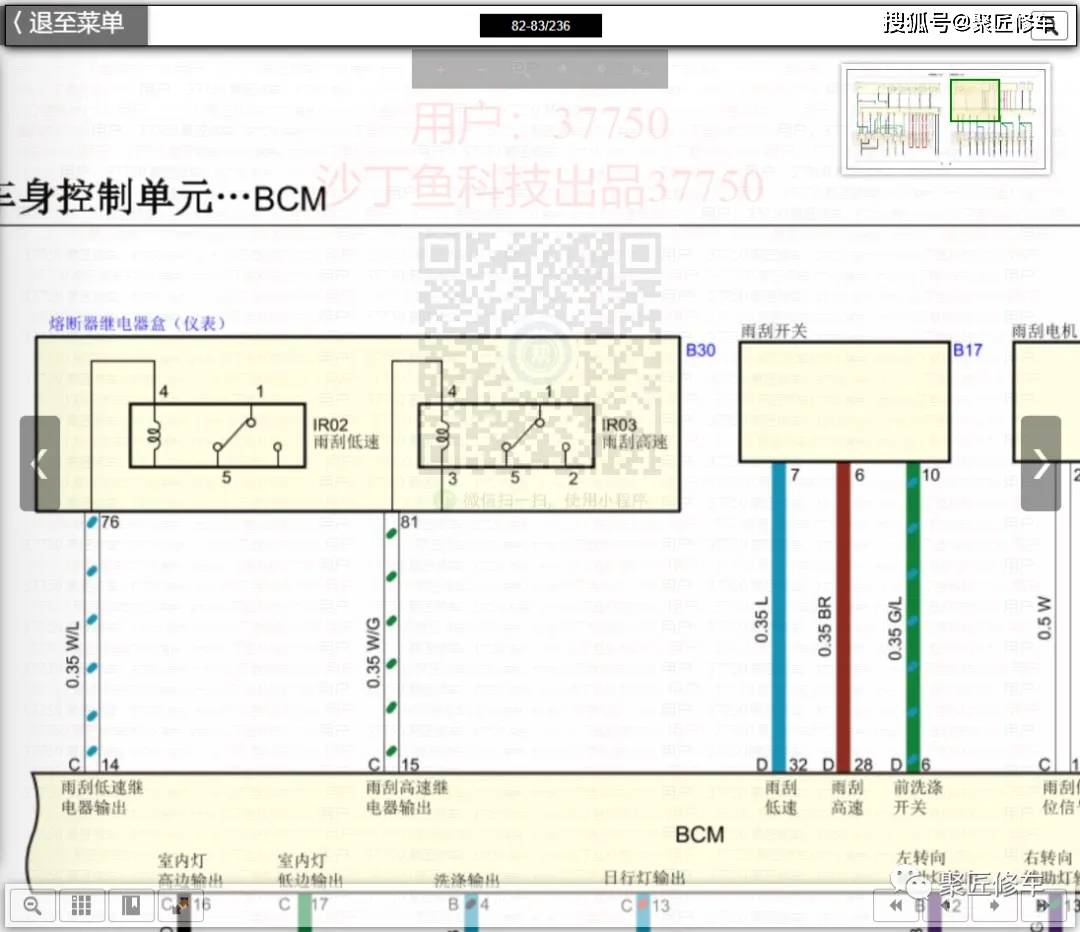Click the 82-83/236 page indicator

540,25
